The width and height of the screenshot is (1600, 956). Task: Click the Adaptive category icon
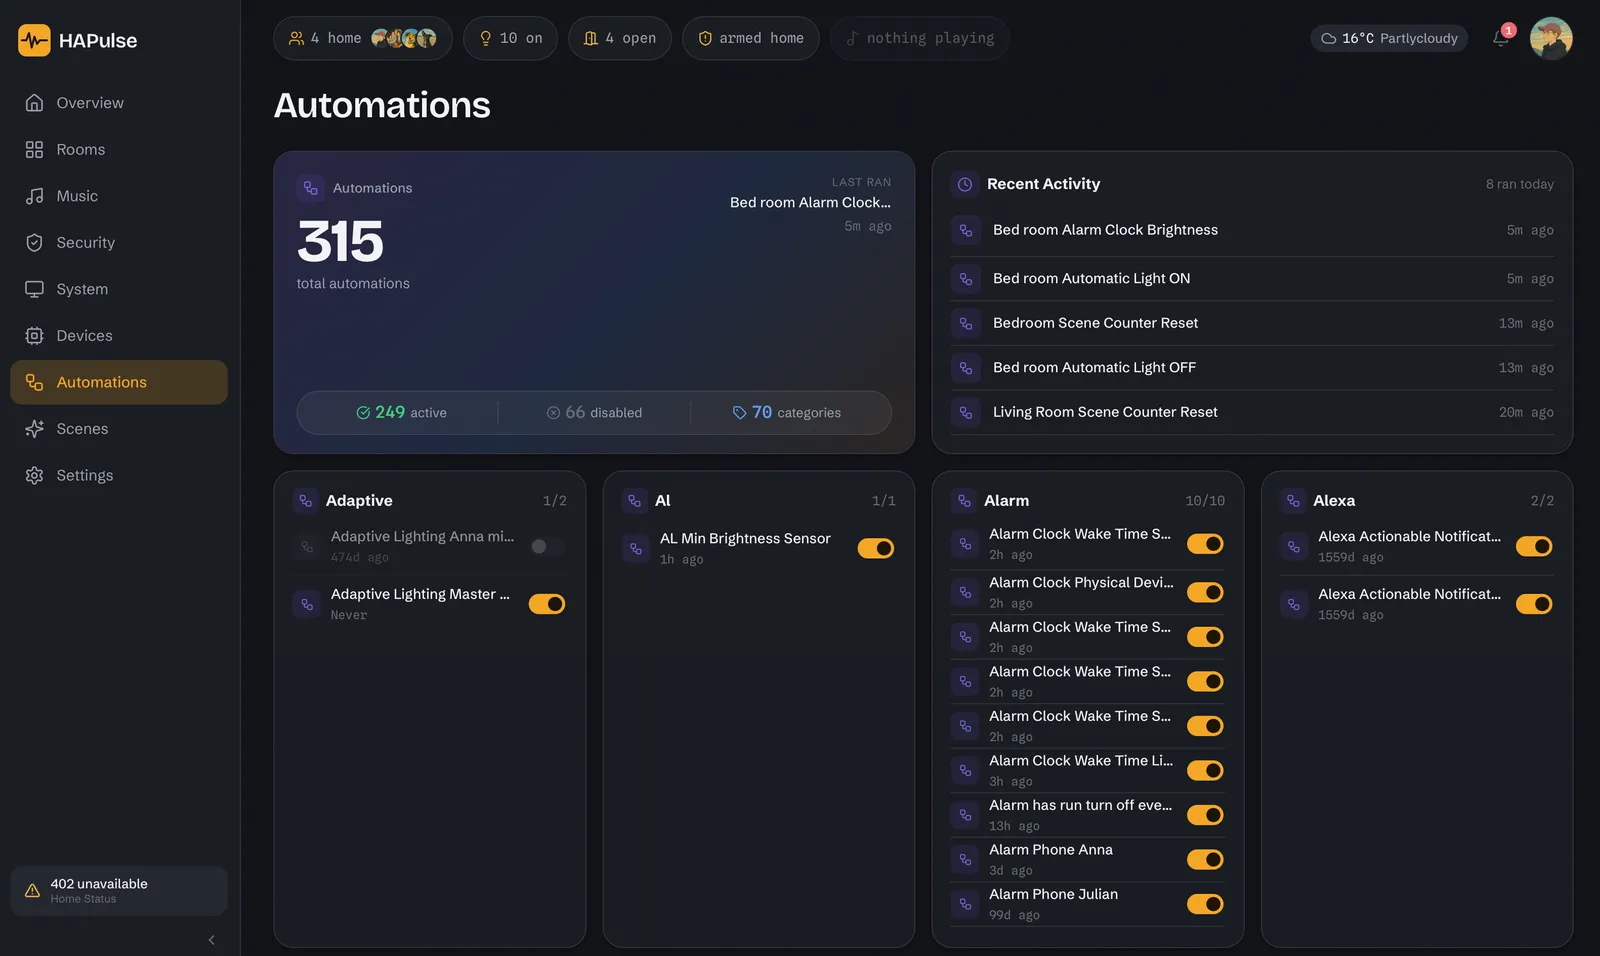coord(306,500)
